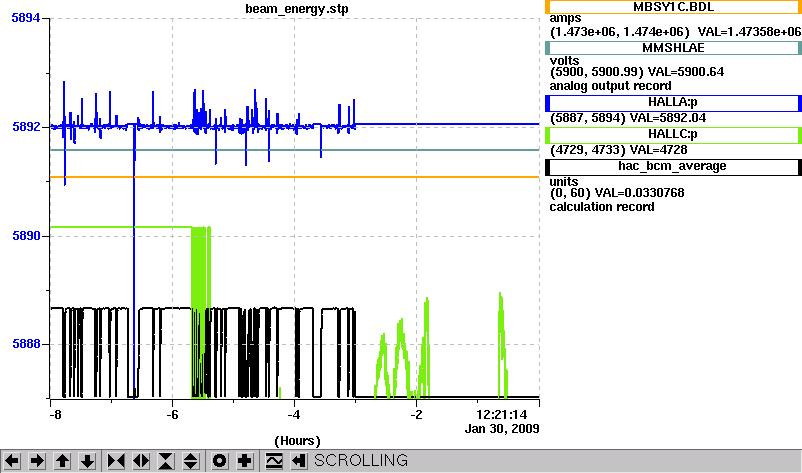
Task: Click the Jan 30, 2009 date label
Action: [502, 429]
